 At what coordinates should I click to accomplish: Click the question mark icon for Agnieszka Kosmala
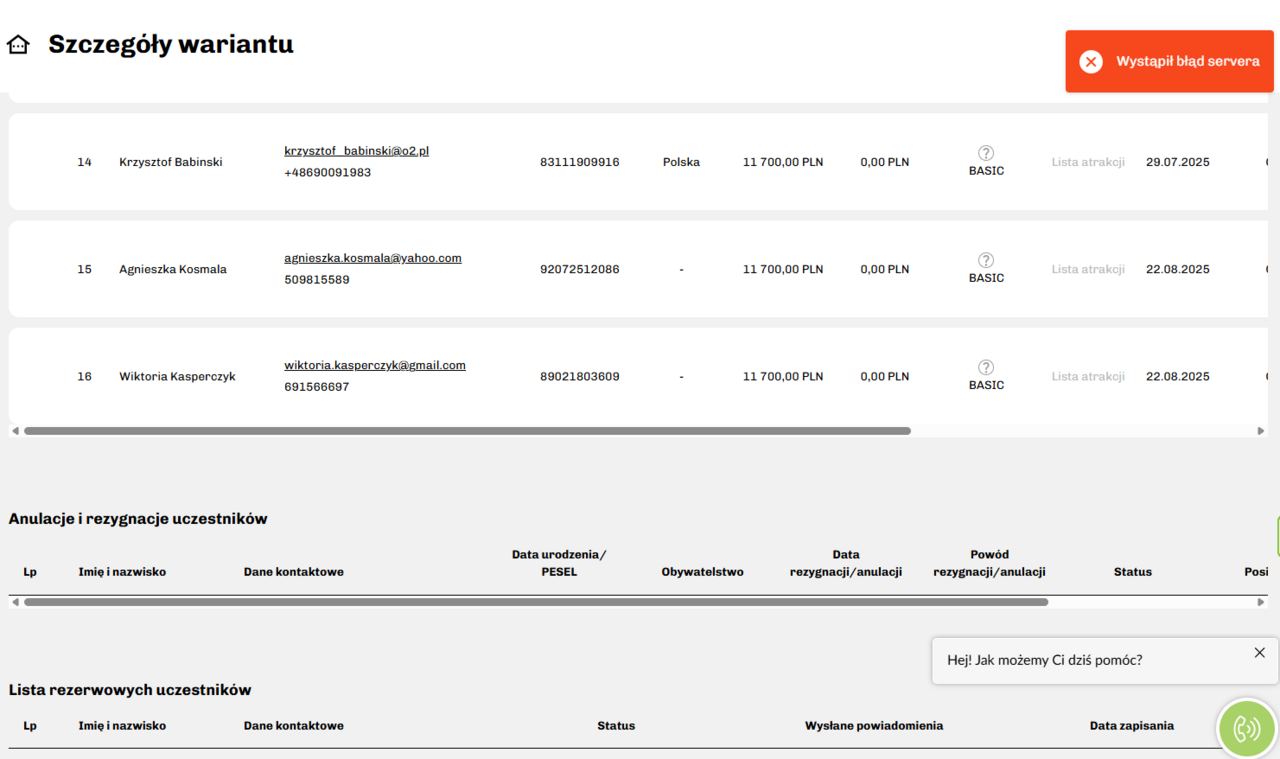click(x=986, y=260)
